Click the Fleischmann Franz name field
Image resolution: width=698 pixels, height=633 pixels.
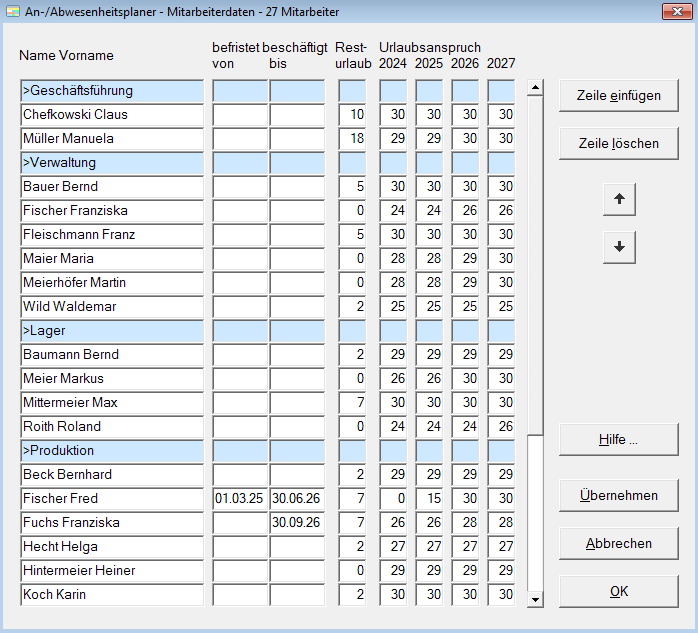coord(112,235)
